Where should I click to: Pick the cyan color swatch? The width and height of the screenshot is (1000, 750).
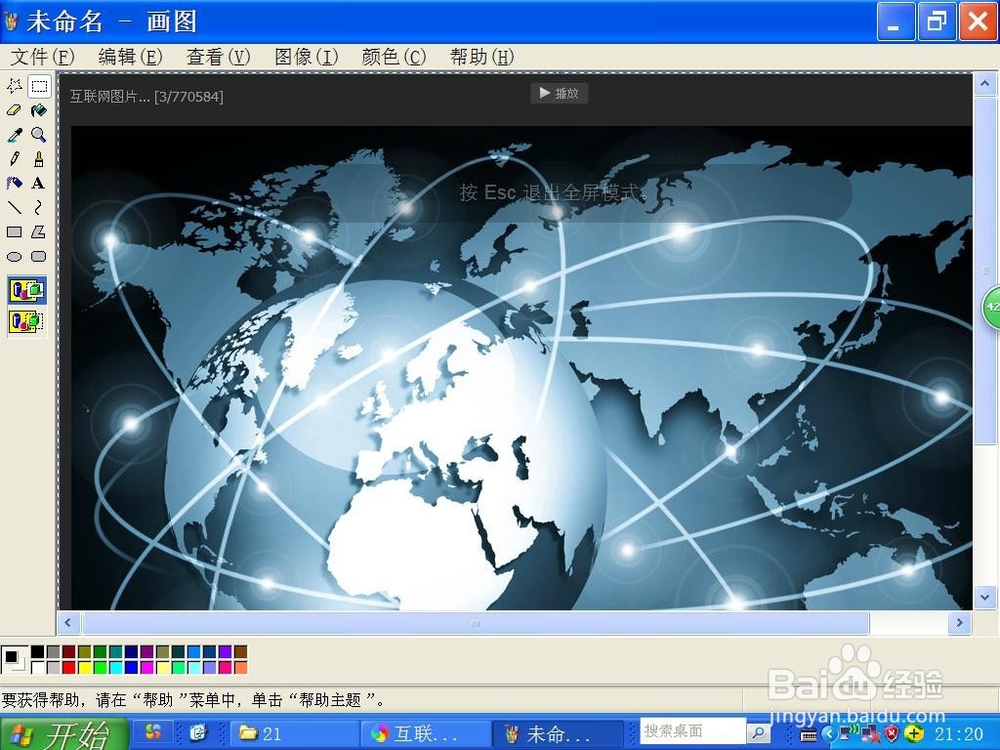(115, 668)
